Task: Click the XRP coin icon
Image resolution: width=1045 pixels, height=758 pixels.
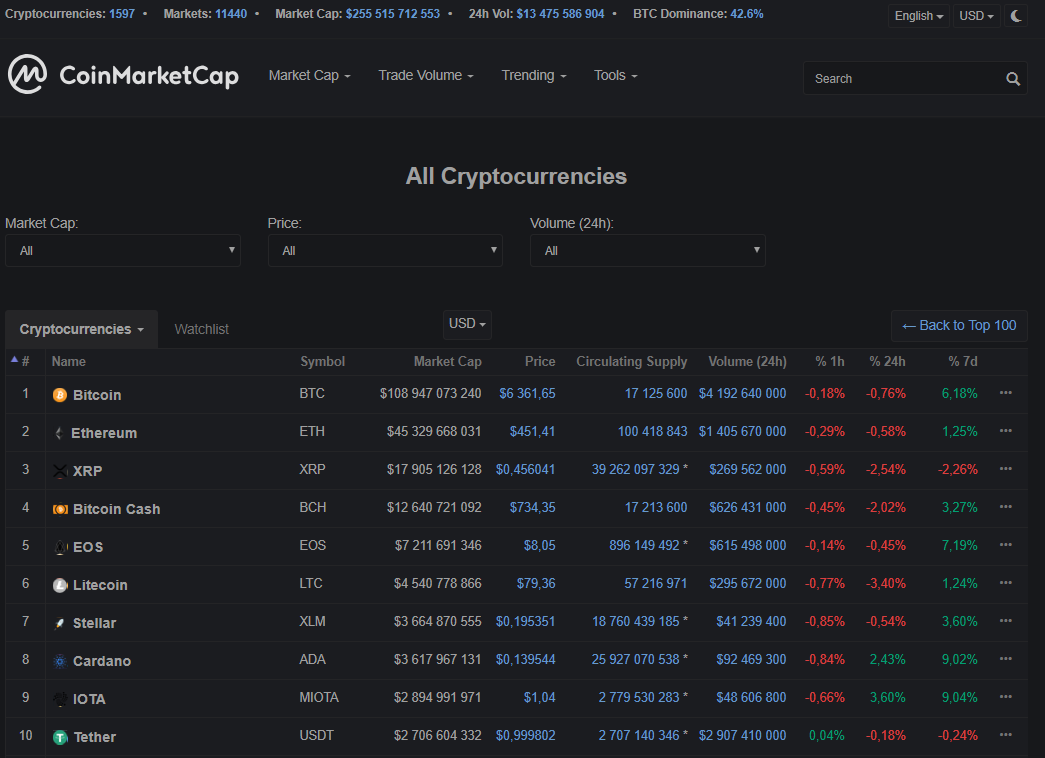Action: coord(60,471)
